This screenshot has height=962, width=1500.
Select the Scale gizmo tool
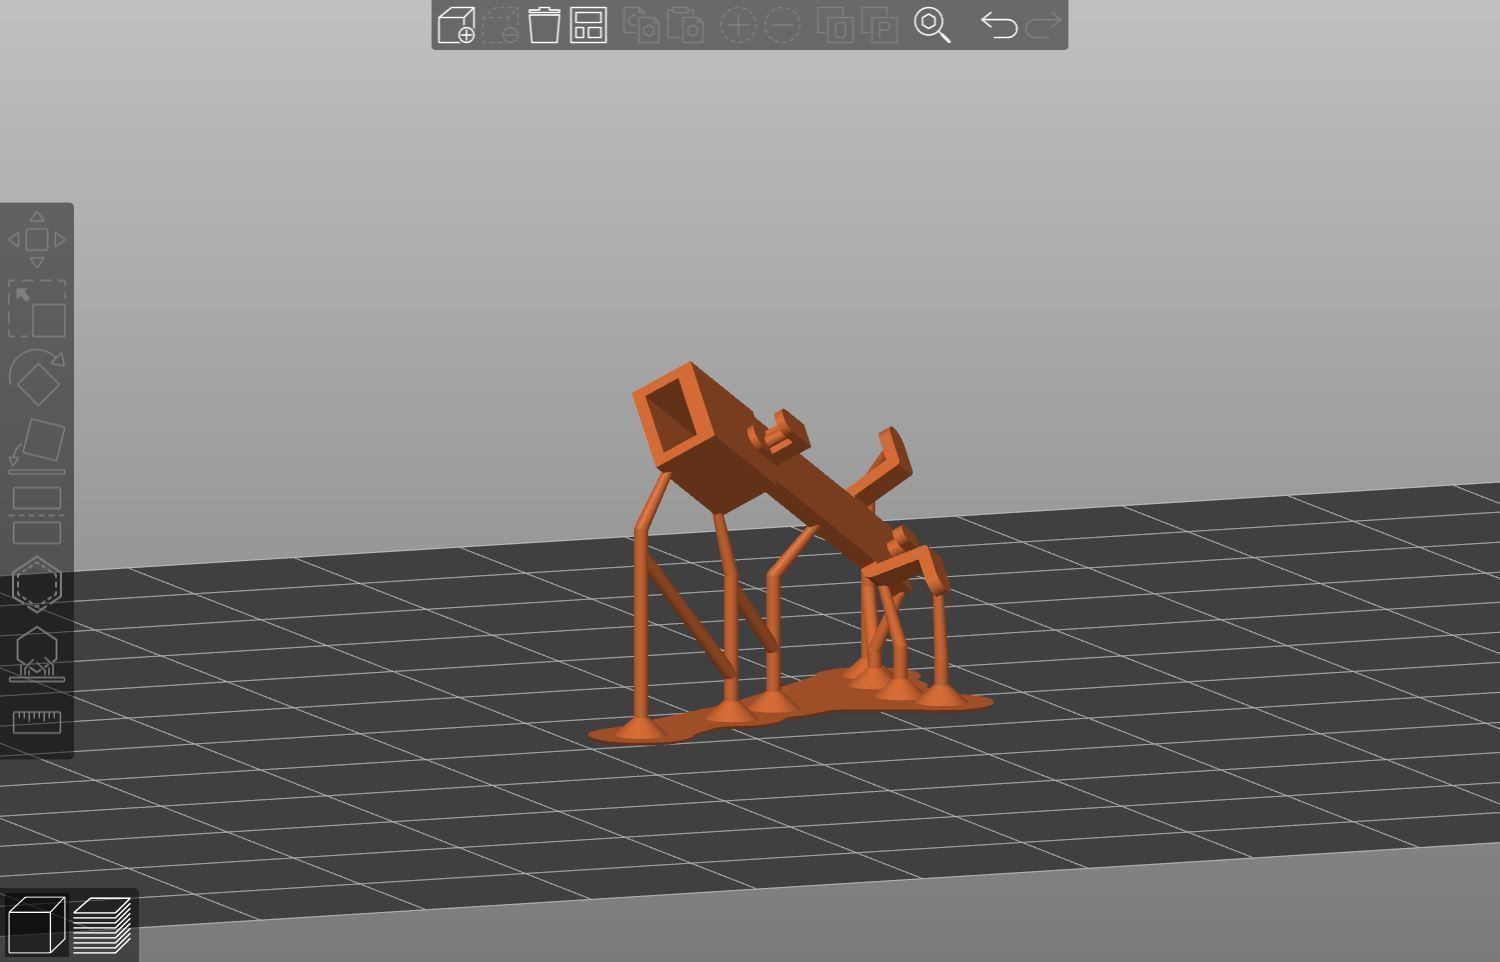[x=37, y=309]
